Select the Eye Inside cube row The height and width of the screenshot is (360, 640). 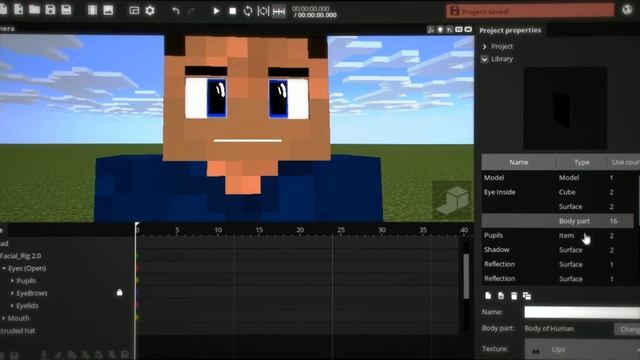point(558,192)
